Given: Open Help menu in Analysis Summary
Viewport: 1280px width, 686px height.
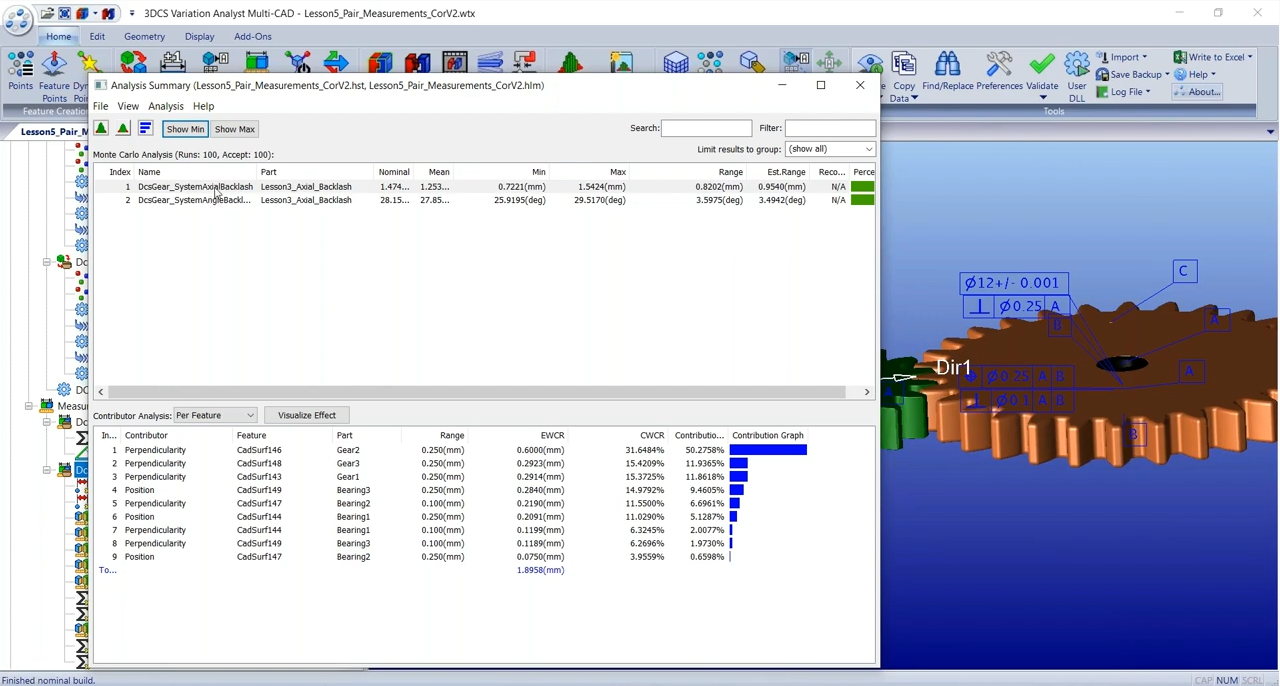Looking at the screenshot, I should pos(203,106).
